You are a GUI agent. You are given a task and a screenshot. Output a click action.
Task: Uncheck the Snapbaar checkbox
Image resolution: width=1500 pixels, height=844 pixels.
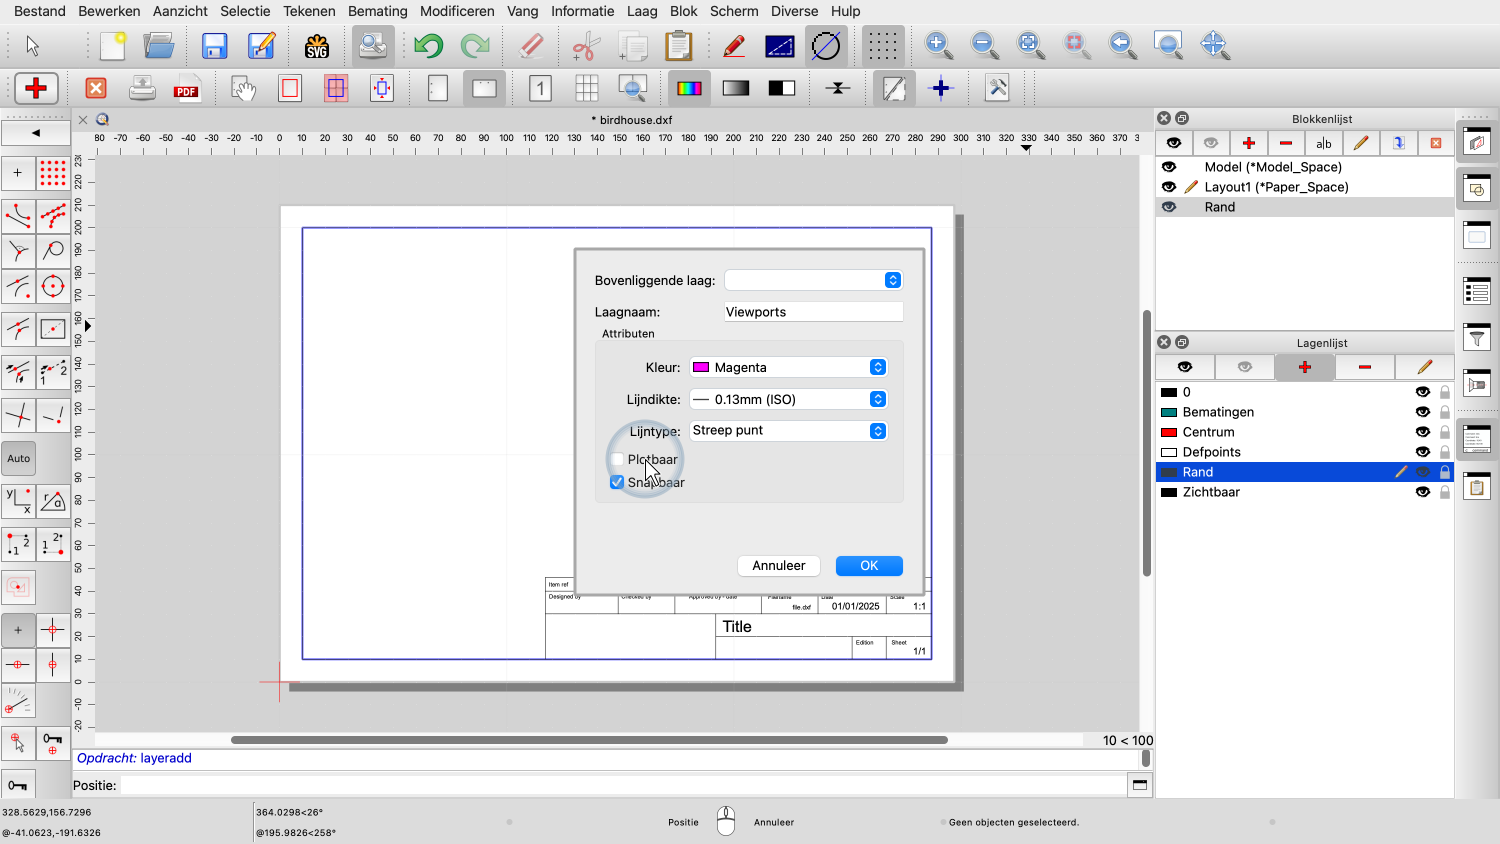tap(617, 482)
